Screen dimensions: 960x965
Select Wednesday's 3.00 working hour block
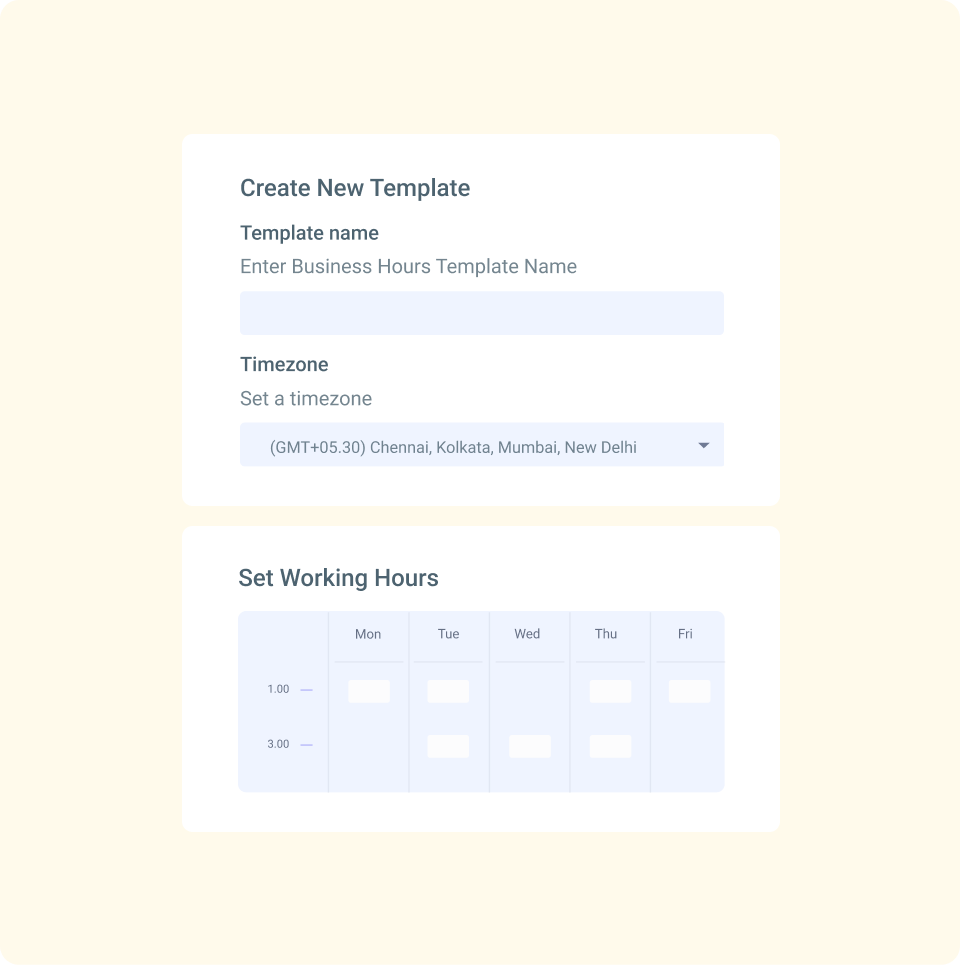(x=528, y=746)
